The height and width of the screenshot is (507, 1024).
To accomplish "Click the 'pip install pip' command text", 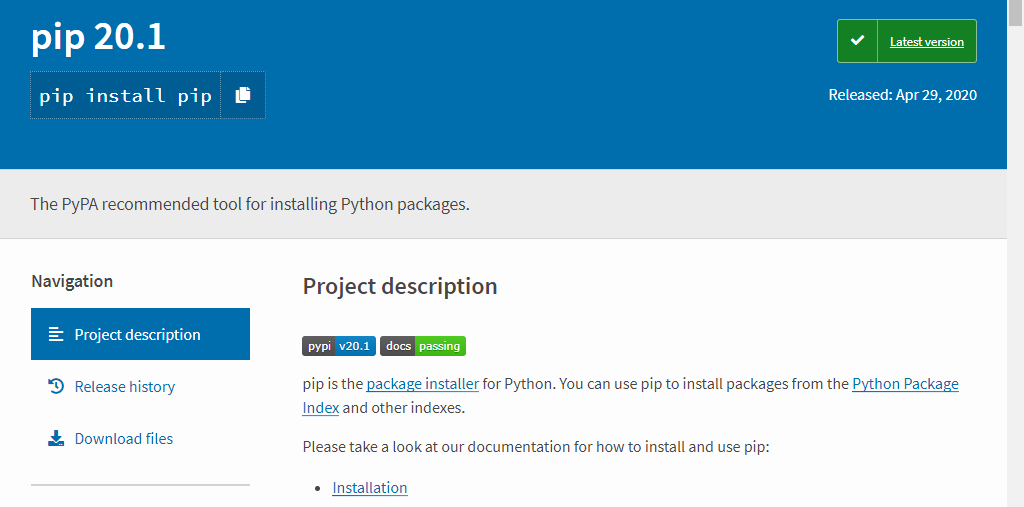I will [125, 96].
